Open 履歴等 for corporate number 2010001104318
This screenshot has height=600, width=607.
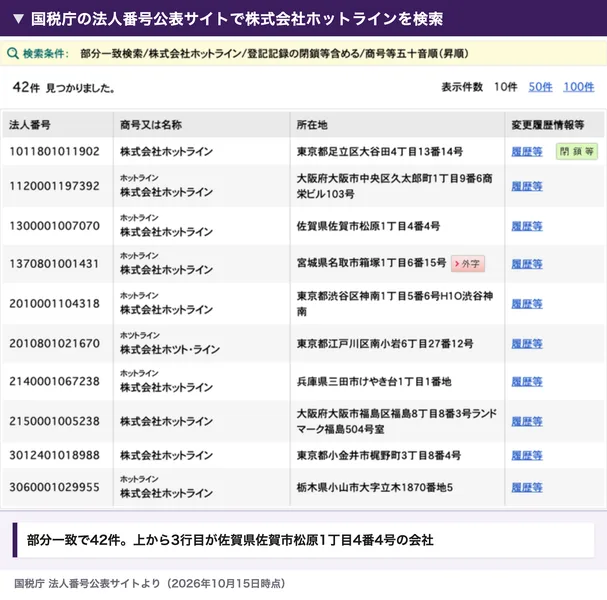527,304
